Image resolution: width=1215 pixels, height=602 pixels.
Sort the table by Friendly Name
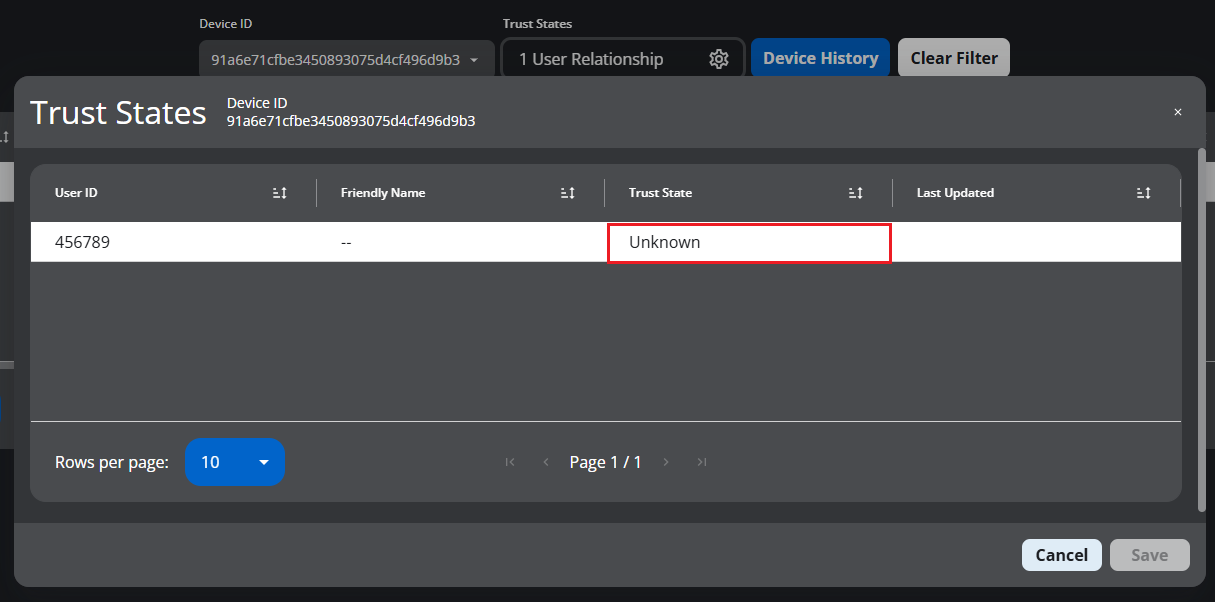[568, 193]
